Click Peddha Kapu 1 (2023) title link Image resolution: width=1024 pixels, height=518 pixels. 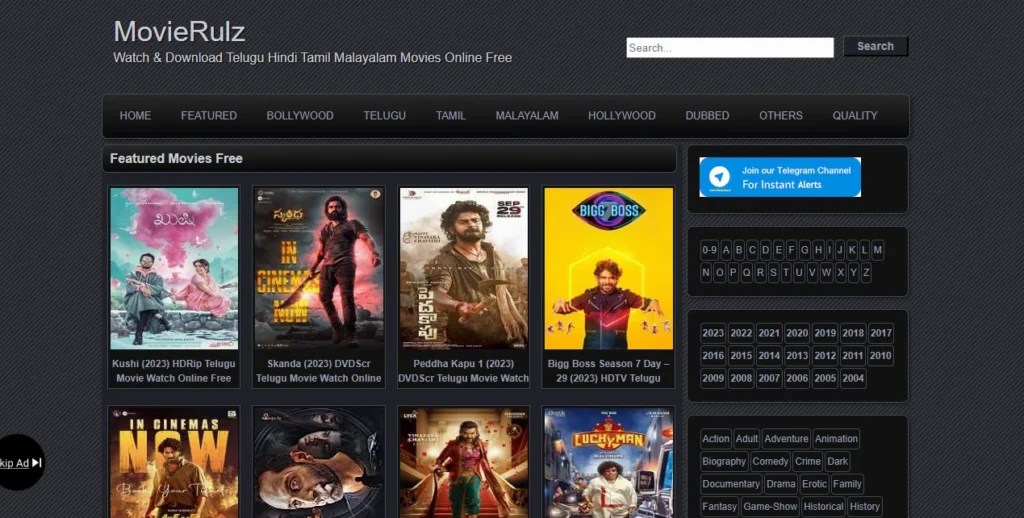[463, 370]
